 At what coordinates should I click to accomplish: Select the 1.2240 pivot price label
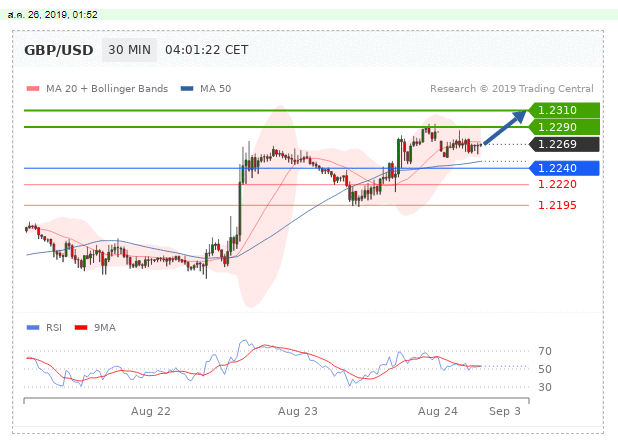[564, 168]
